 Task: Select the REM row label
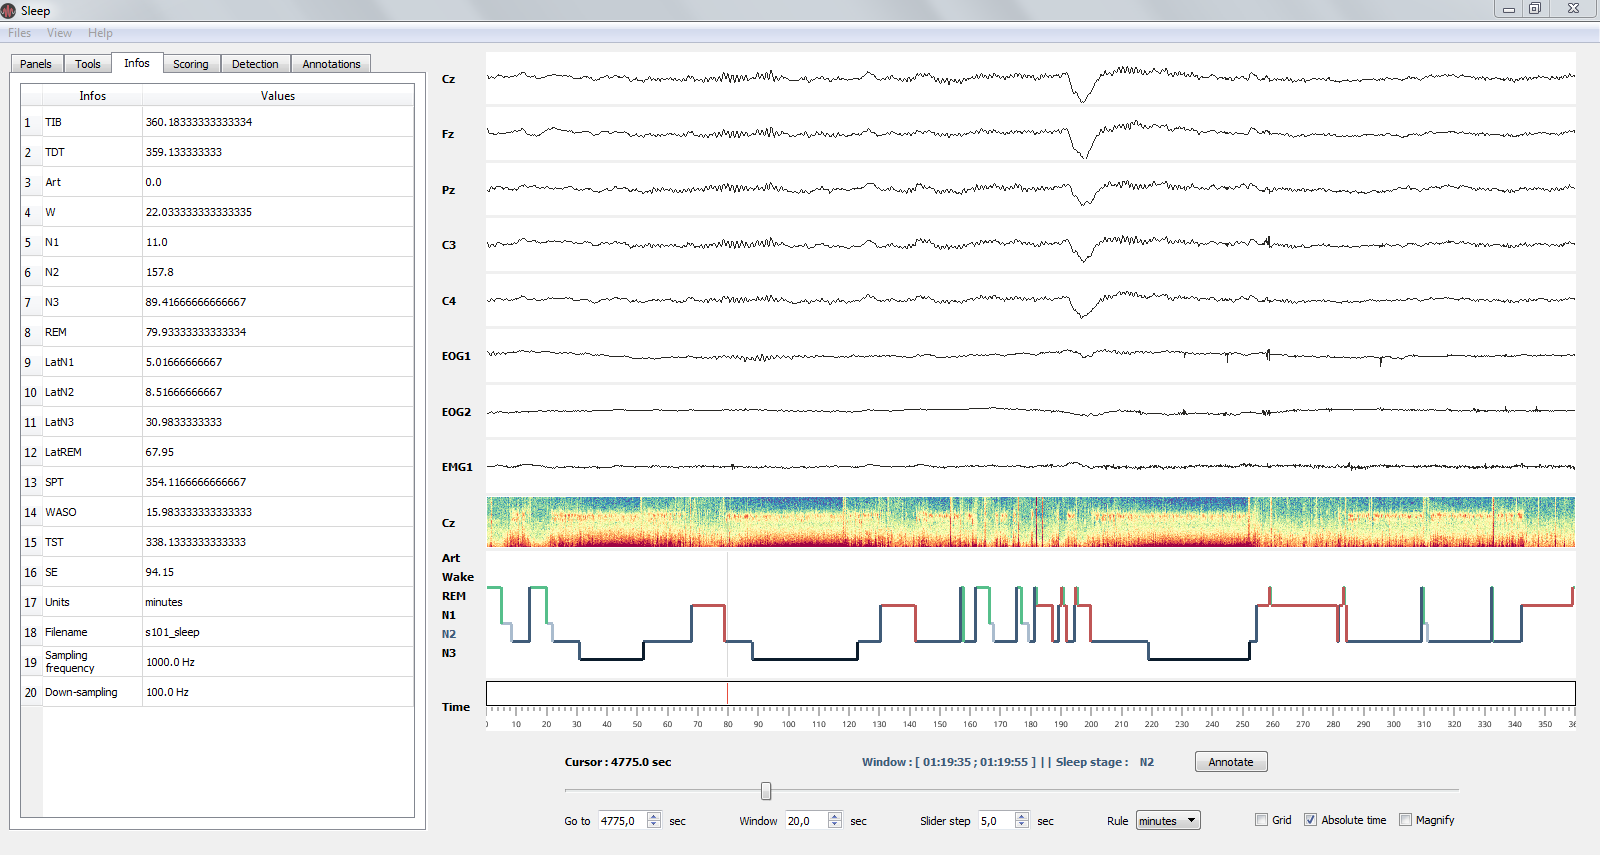pyautogui.click(x=56, y=332)
